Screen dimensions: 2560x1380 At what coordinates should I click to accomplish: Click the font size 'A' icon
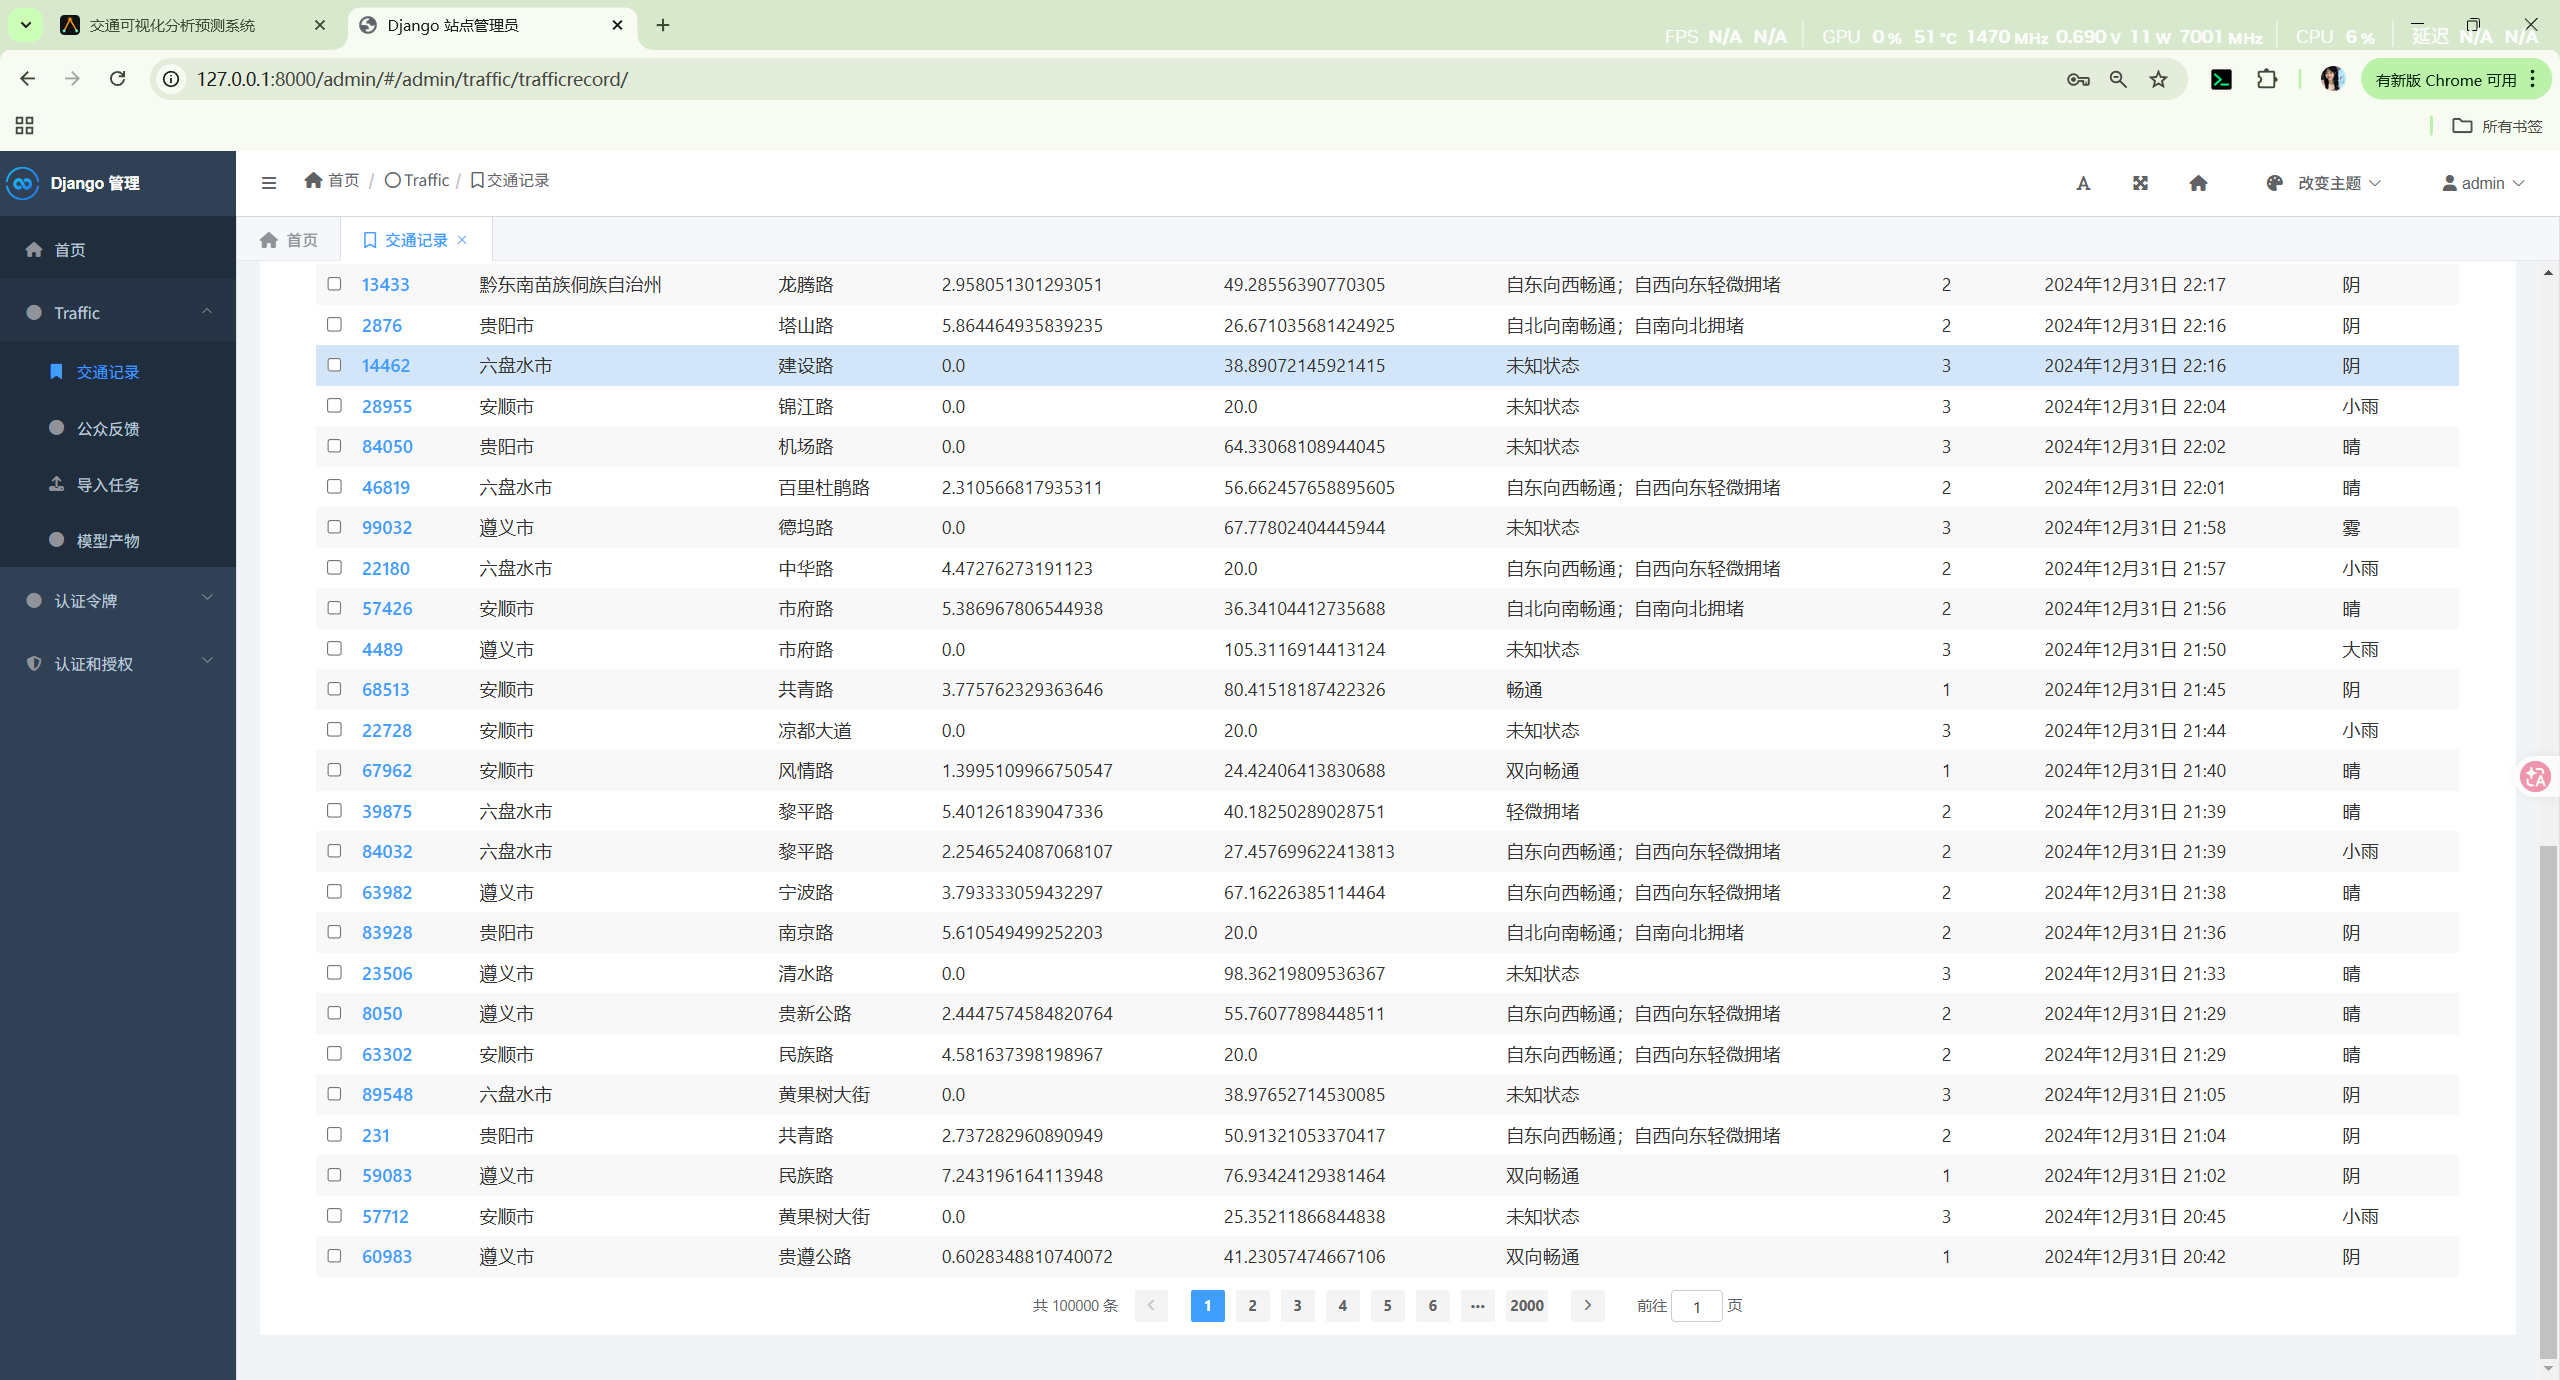click(x=2083, y=183)
